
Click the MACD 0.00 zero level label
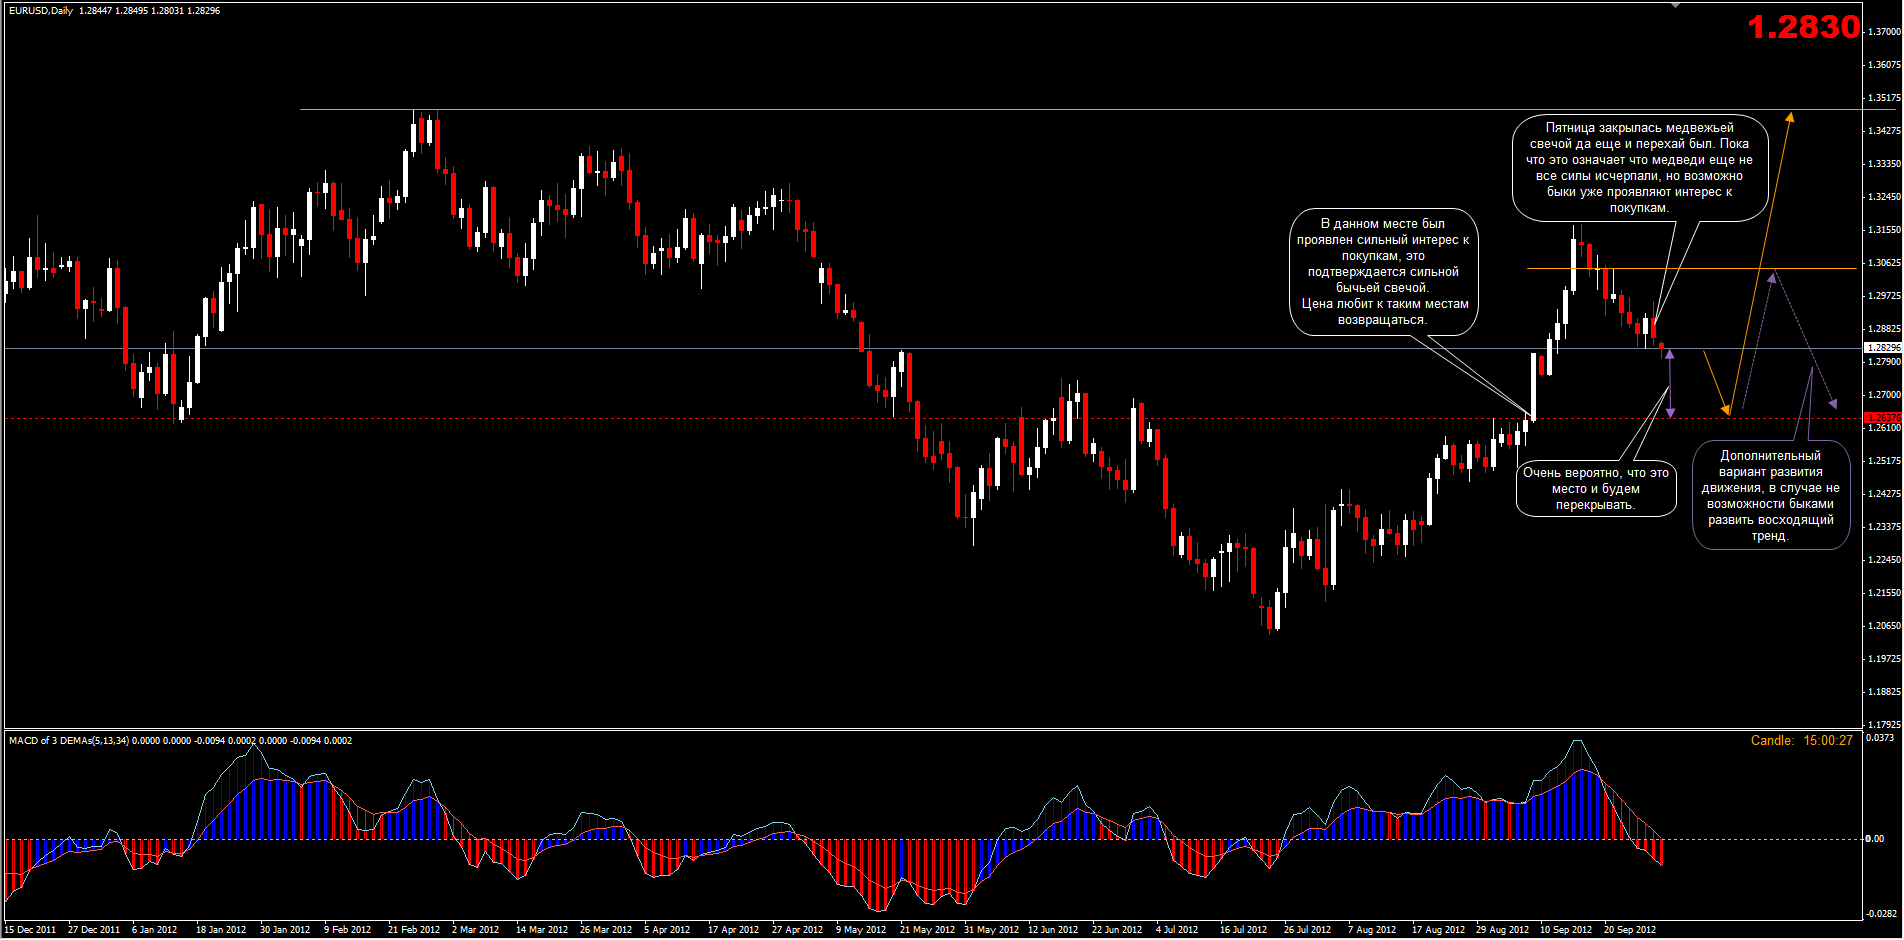1874,839
